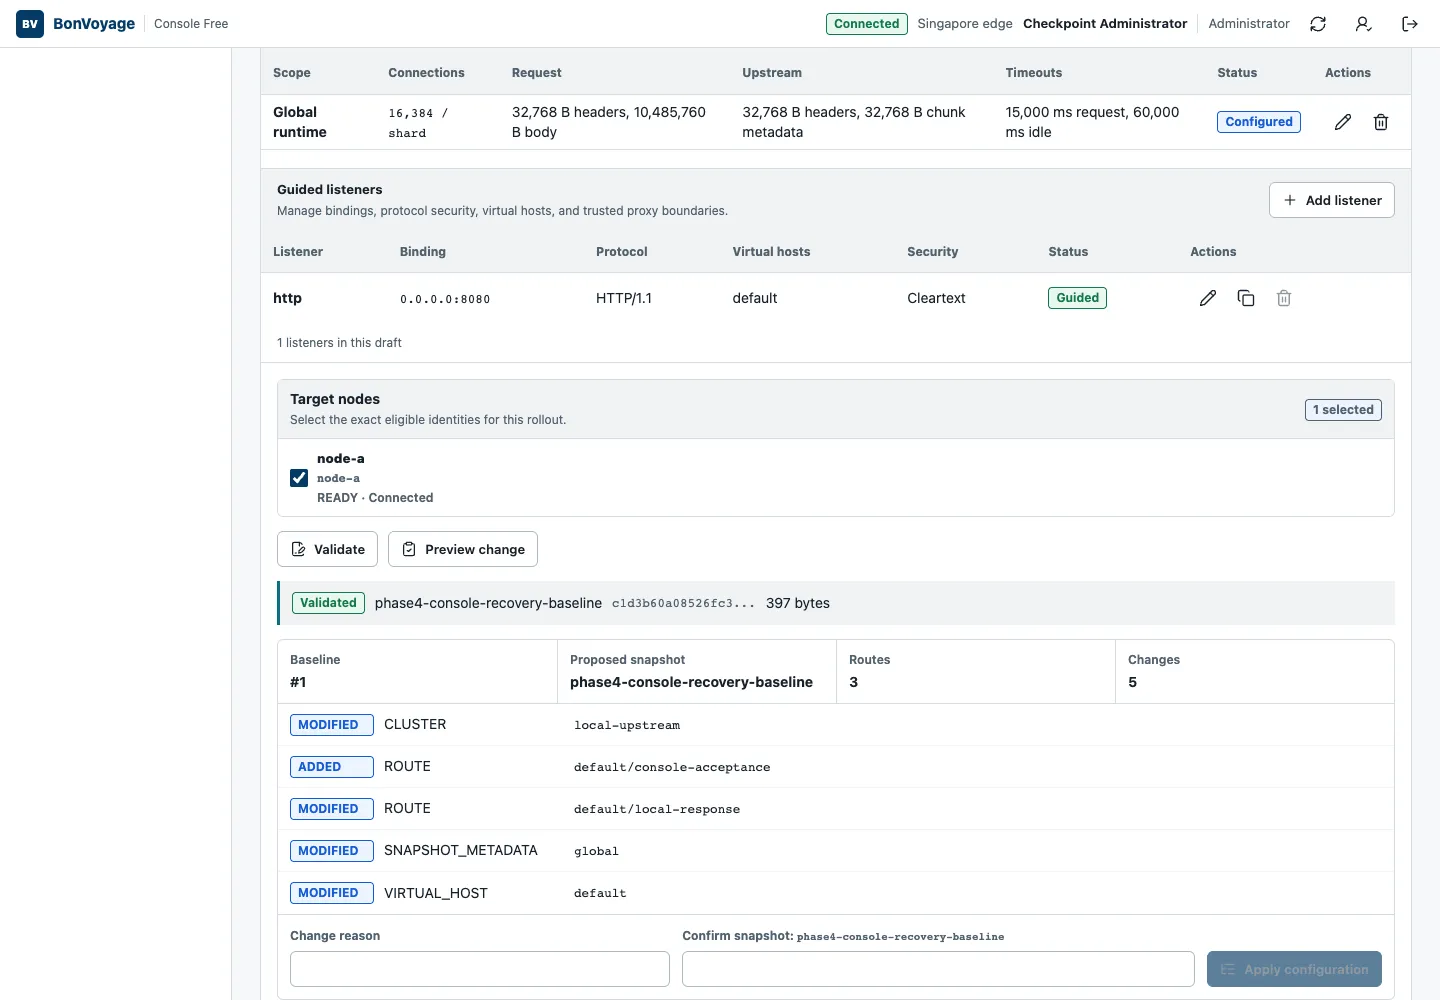Open Preview change
Image resolution: width=1440 pixels, height=1000 pixels.
pyautogui.click(x=463, y=549)
